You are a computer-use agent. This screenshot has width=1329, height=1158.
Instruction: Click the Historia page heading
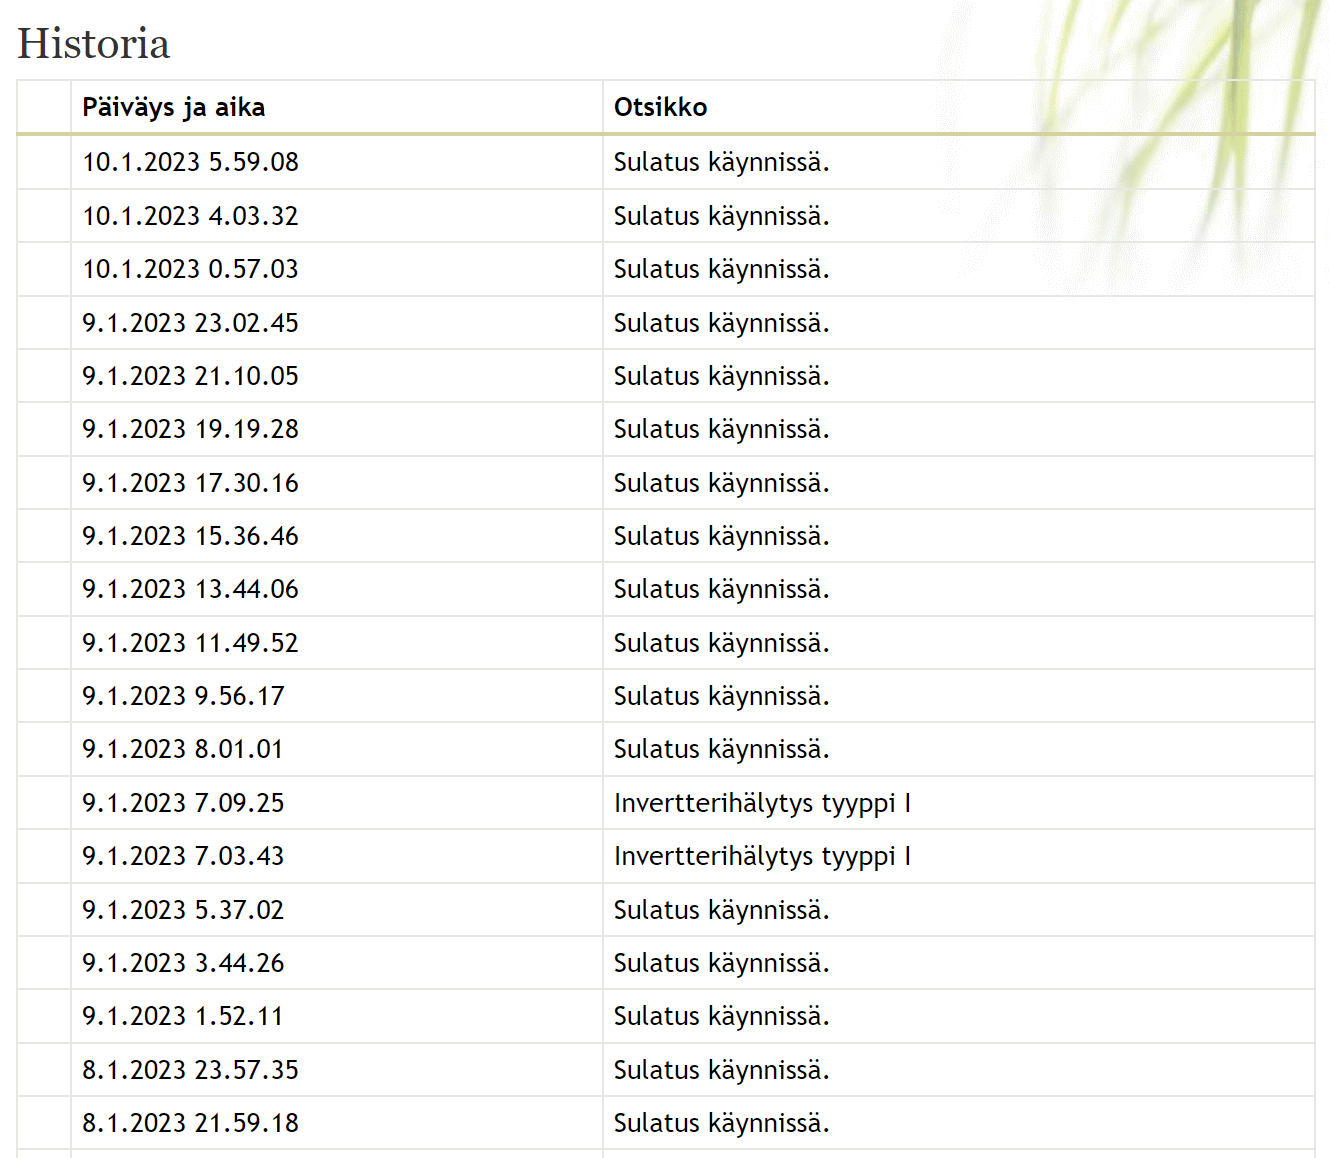[x=94, y=44]
